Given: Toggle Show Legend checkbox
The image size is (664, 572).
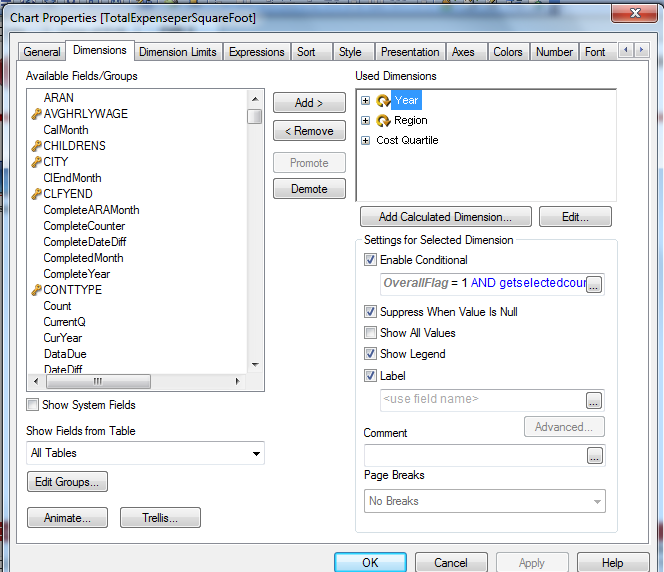Looking at the screenshot, I should 370,354.
